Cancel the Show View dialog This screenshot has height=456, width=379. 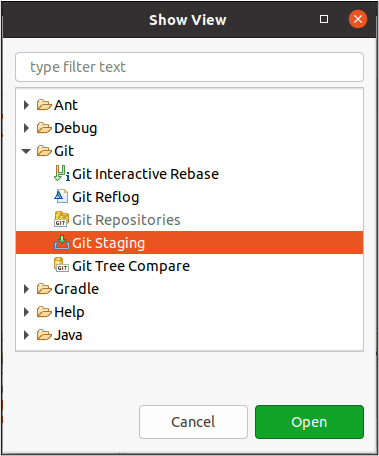pos(193,422)
